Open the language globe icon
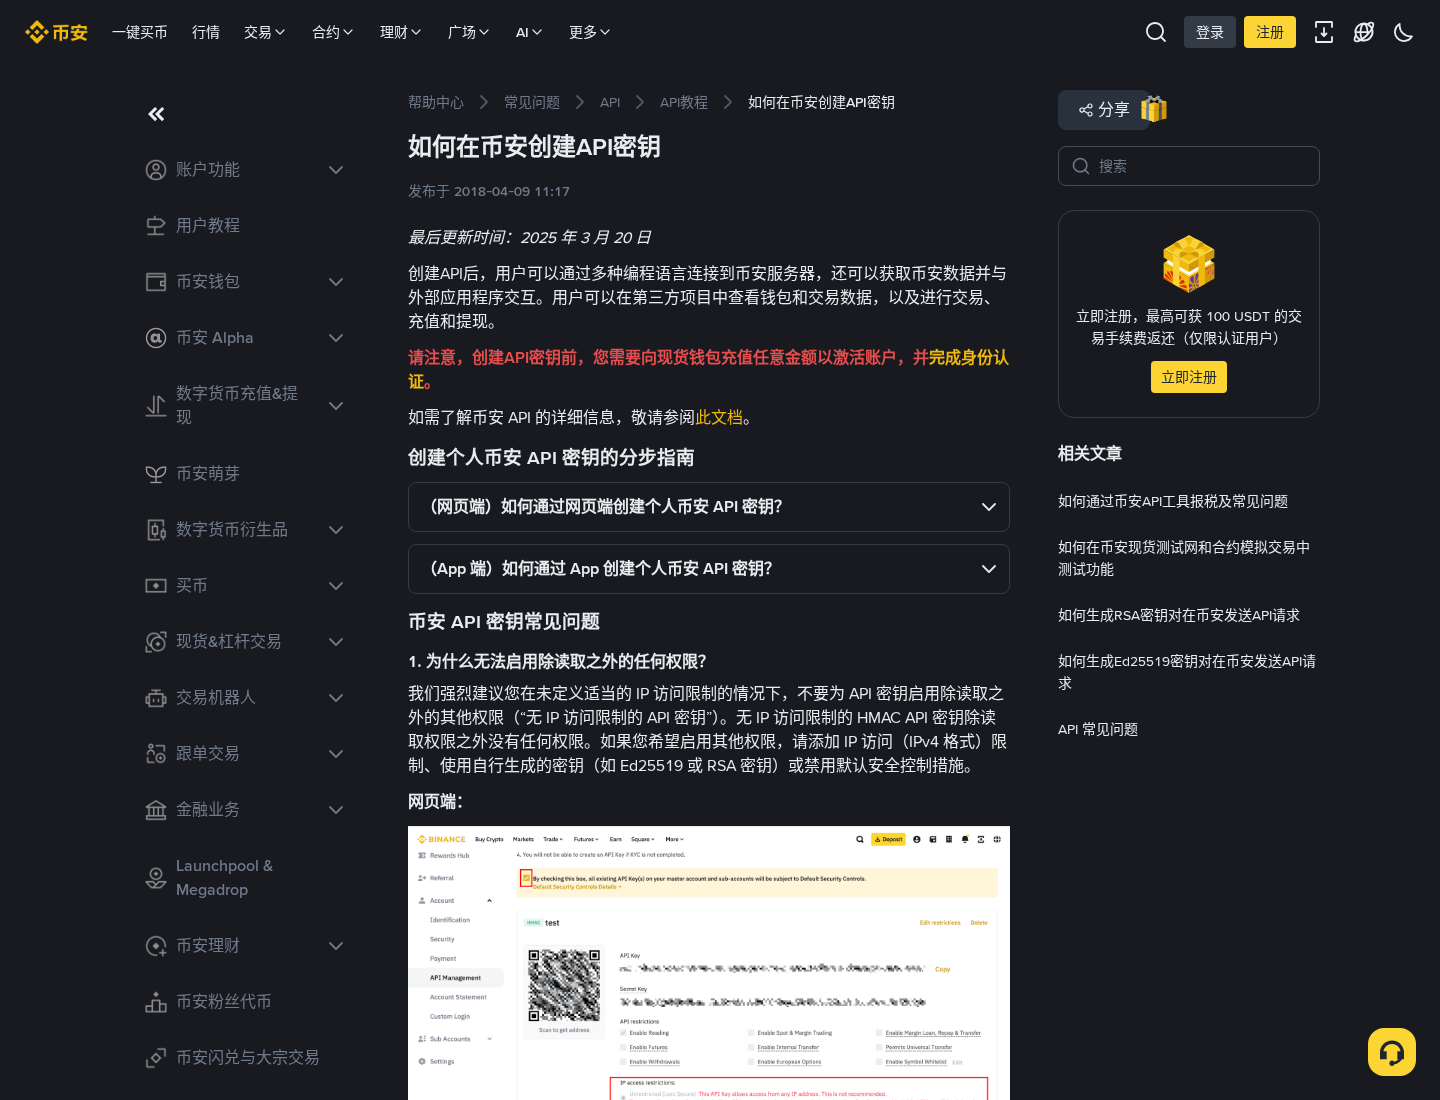The height and width of the screenshot is (1100, 1440). [1364, 32]
